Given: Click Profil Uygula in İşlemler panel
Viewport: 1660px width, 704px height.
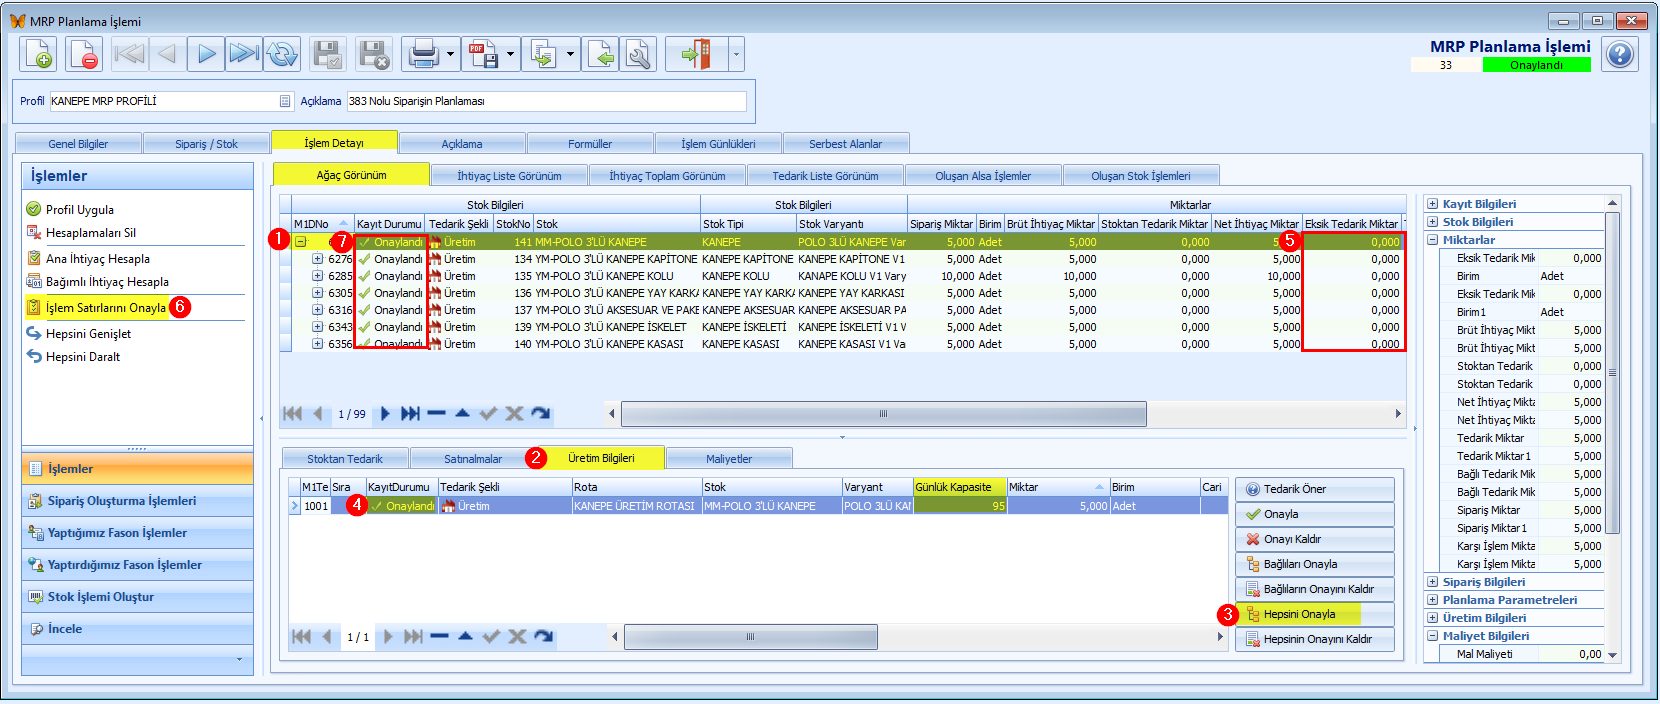Looking at the screenshot, I should [x=80, y=210].
